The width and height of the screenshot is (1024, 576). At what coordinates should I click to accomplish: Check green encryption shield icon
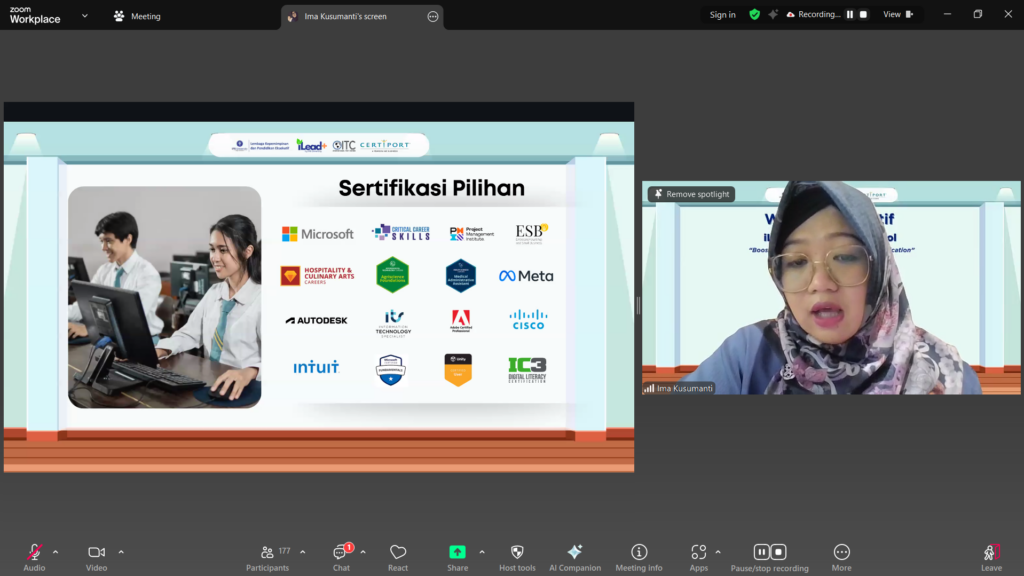click(754, 14)
